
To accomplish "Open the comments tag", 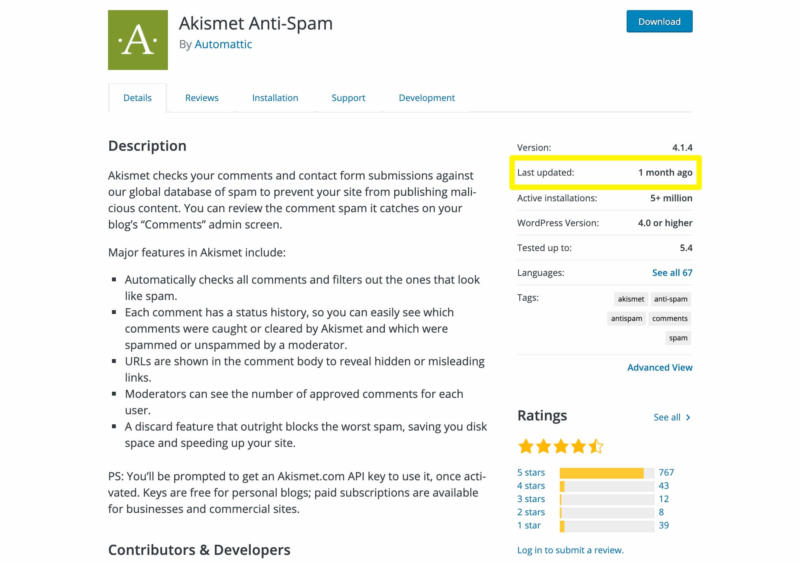I will (670, 319).
